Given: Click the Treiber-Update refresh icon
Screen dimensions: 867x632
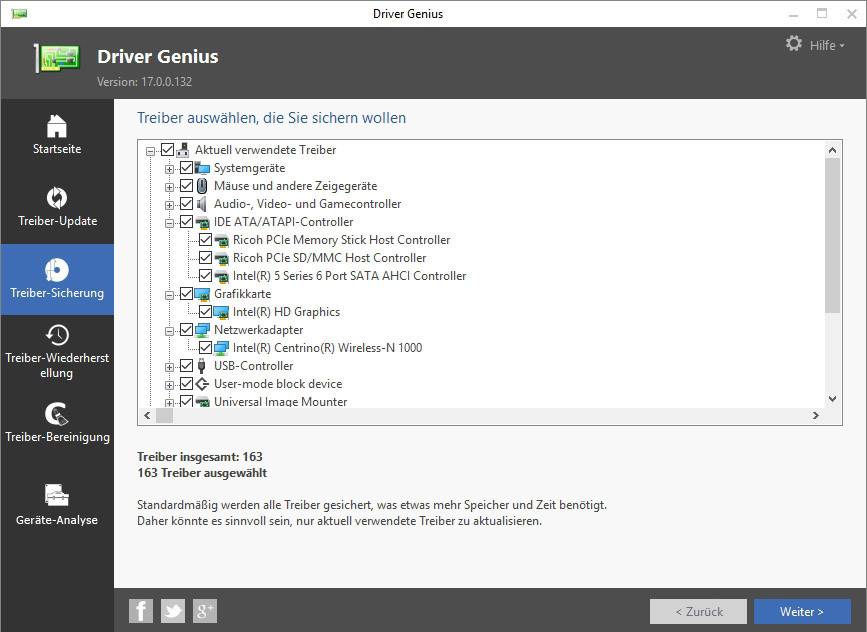Looking at the screenshot, I should click(x=56, y=198).
